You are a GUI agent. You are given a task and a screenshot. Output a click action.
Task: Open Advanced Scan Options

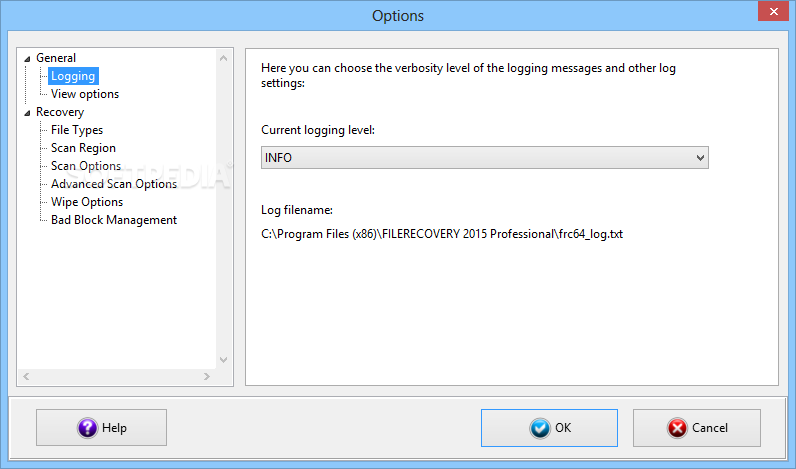point(114,184)
